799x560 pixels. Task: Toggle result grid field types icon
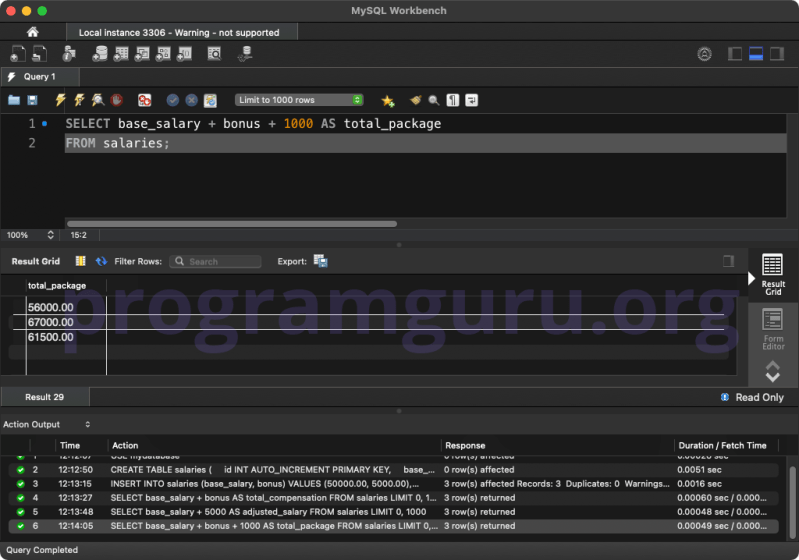(81, 261)
